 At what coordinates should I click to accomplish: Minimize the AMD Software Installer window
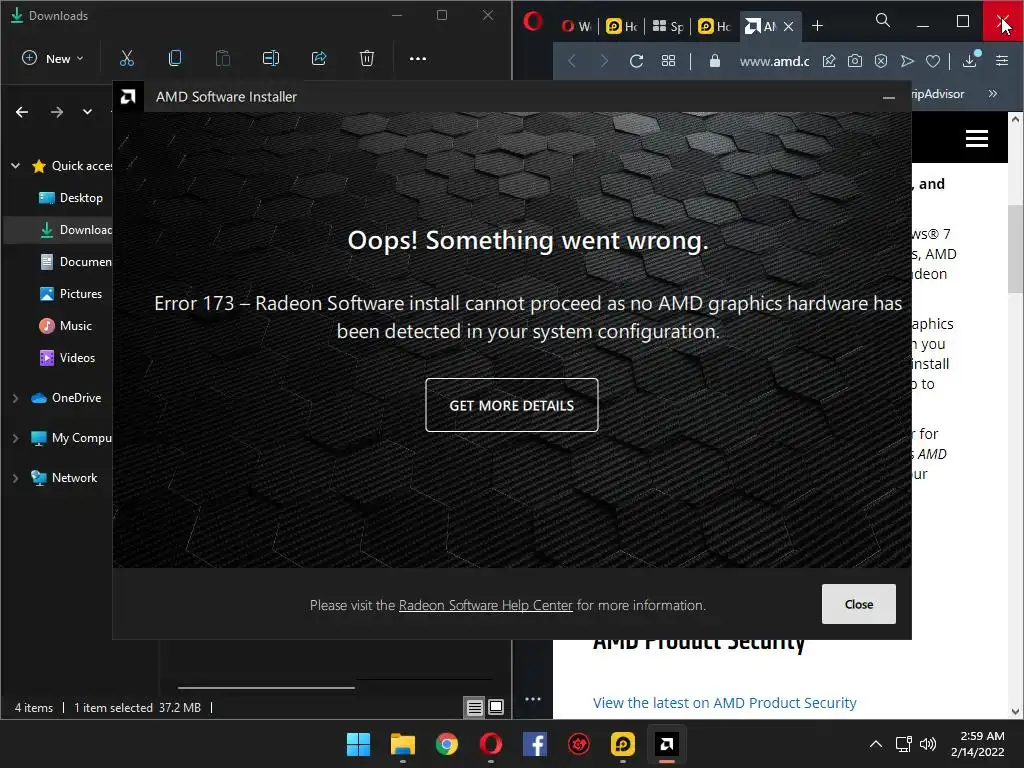[888, 97]
